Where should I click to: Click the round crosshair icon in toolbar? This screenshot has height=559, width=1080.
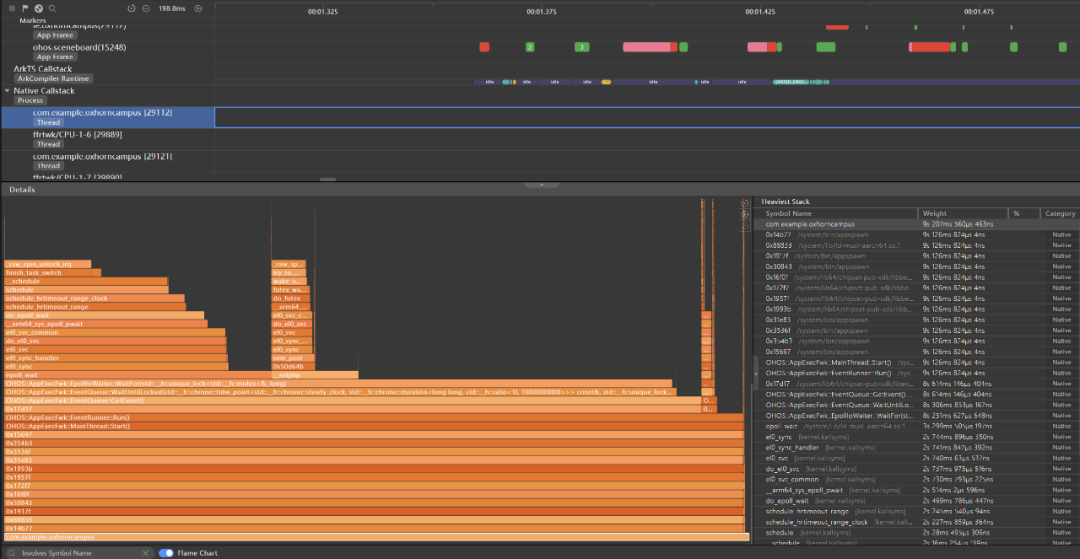(x=39, y=8)
